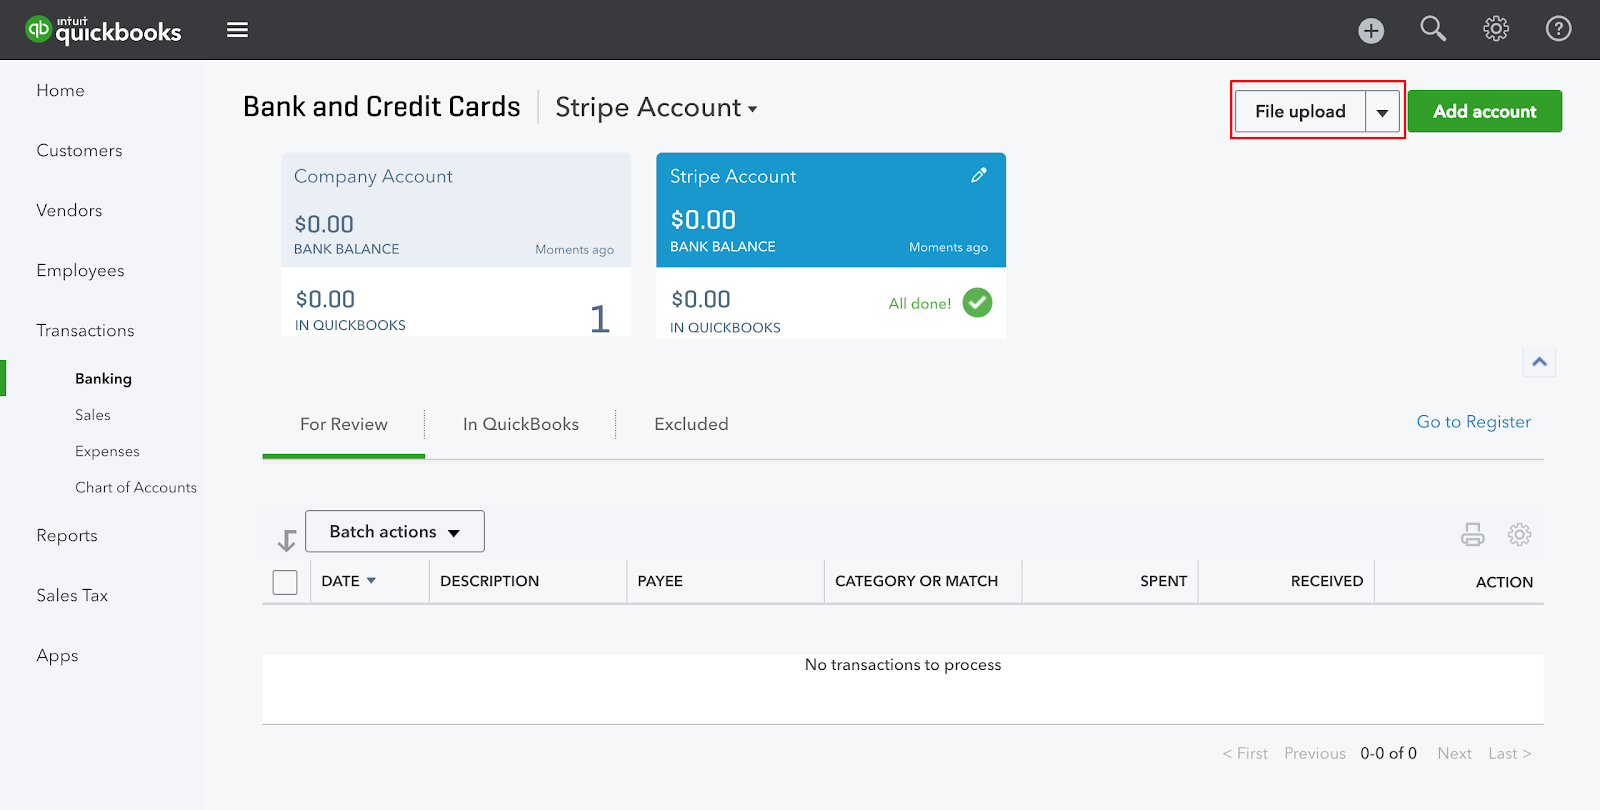Go to Home in sidebar
This screenshot has height=810, width=1600.
tap(60, 91)
